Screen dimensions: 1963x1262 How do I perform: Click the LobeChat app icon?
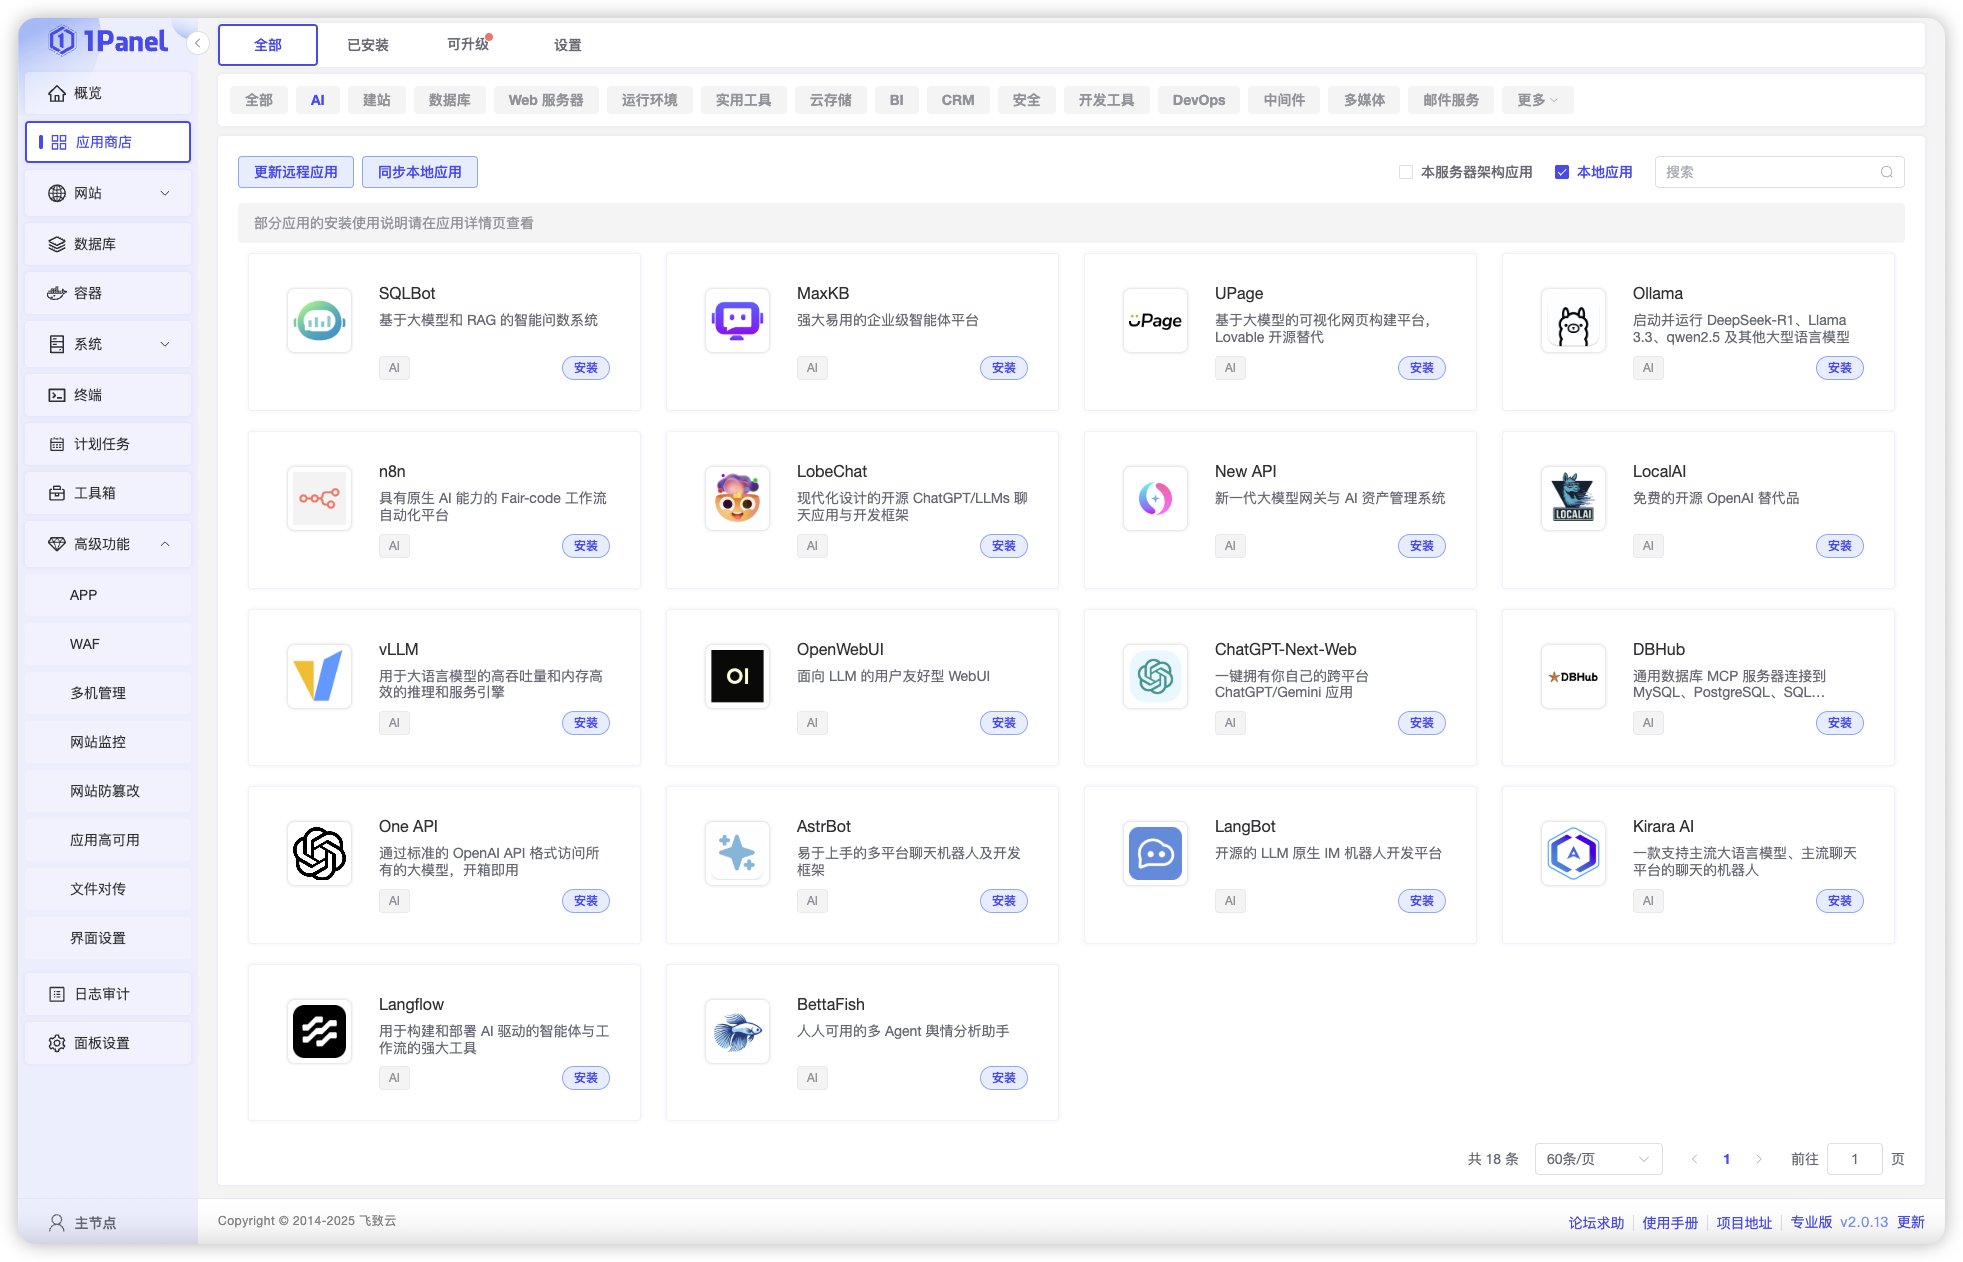(736, 498)
